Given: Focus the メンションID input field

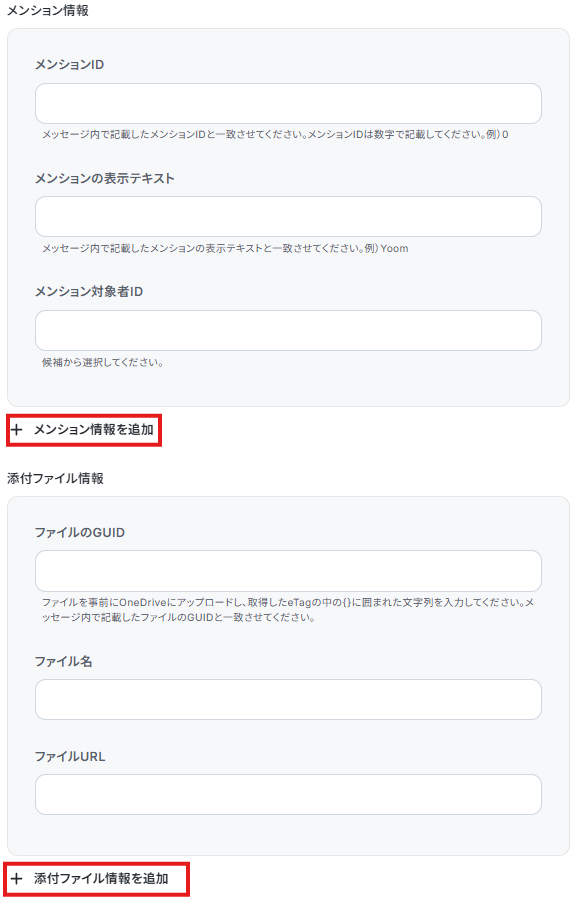Looking at the screenshot, I should click(x=288, y=104).
